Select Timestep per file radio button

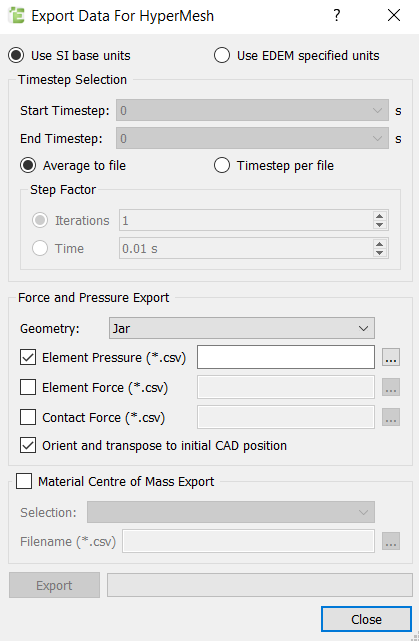(274, 166)
